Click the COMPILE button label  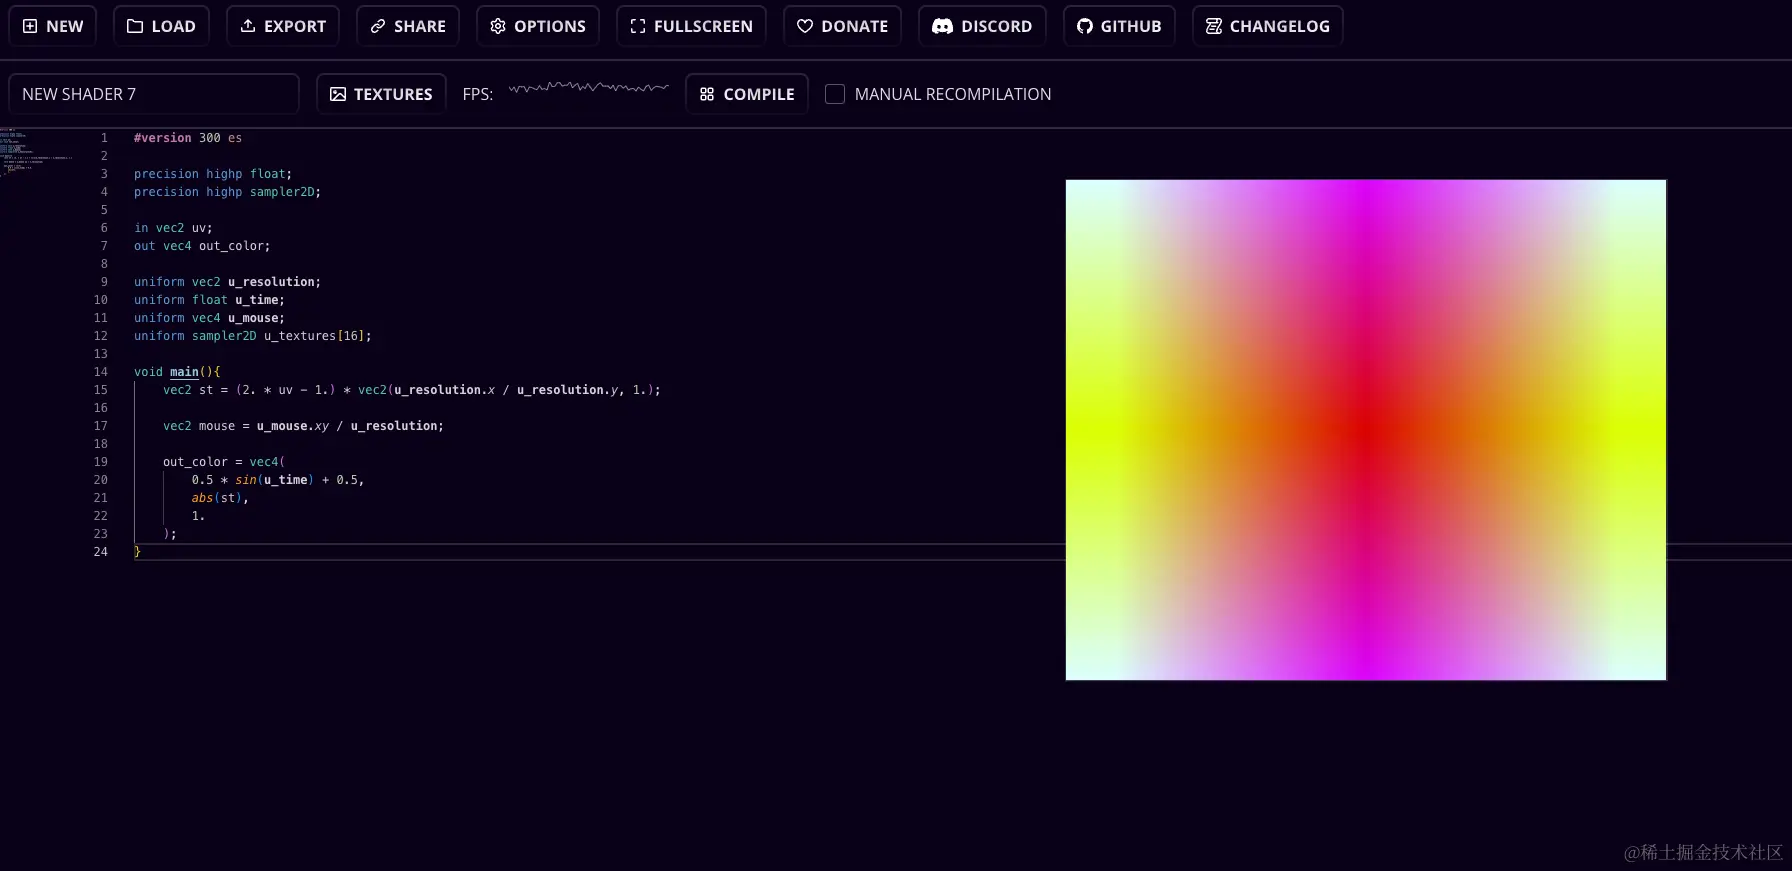click(759, 94)
